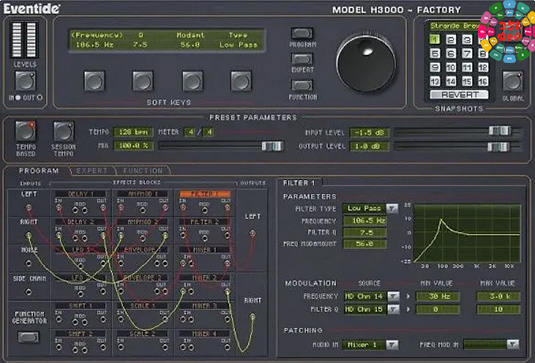
Task: Toggle the Tempo Based button
Action: 26,131
